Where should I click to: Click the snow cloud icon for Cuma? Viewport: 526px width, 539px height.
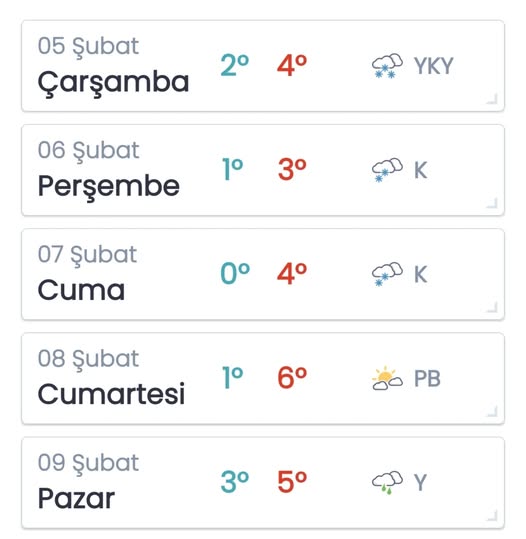pos(387,274)
